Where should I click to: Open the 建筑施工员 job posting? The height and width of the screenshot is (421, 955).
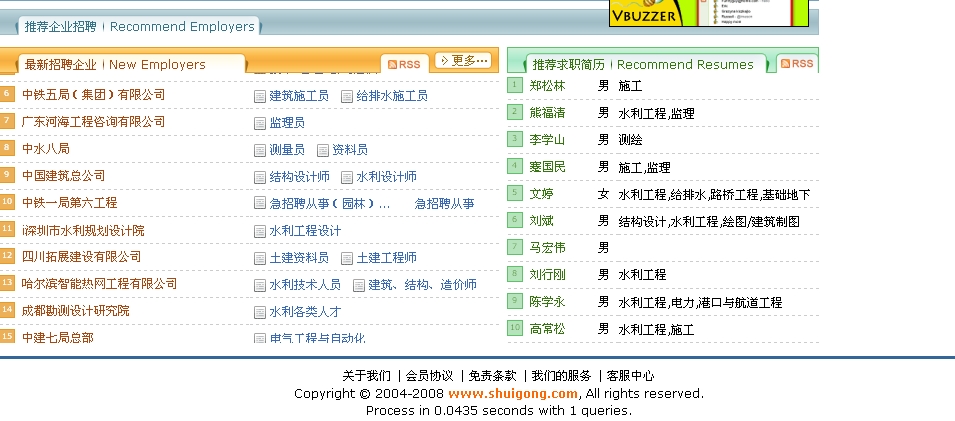tap(299, 96)
